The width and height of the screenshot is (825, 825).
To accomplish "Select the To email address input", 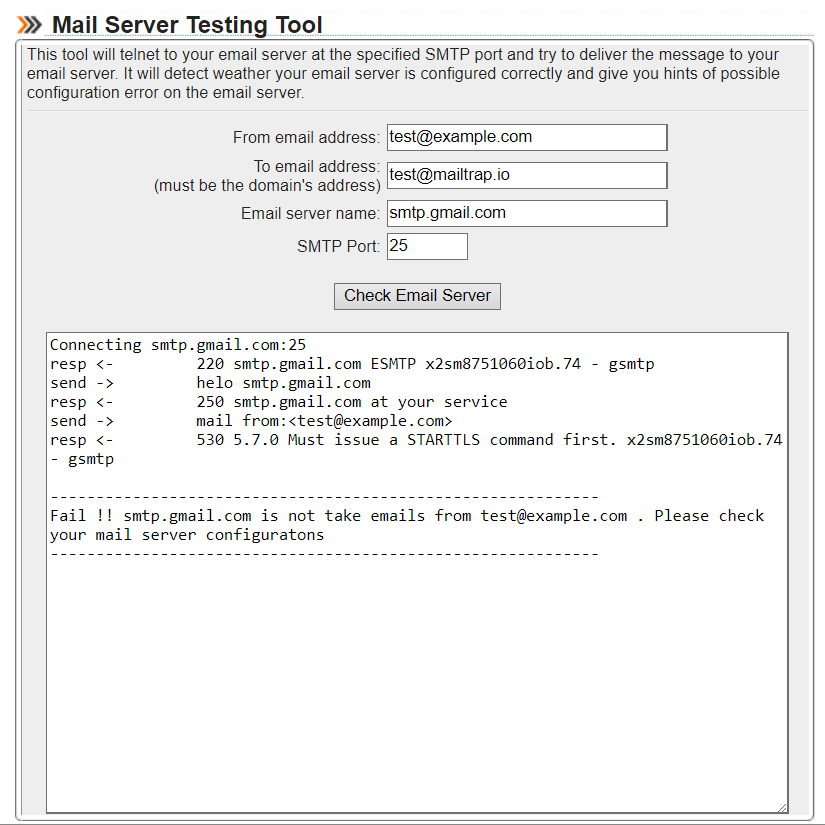I will pyautogui.click(x=527, y=175).
